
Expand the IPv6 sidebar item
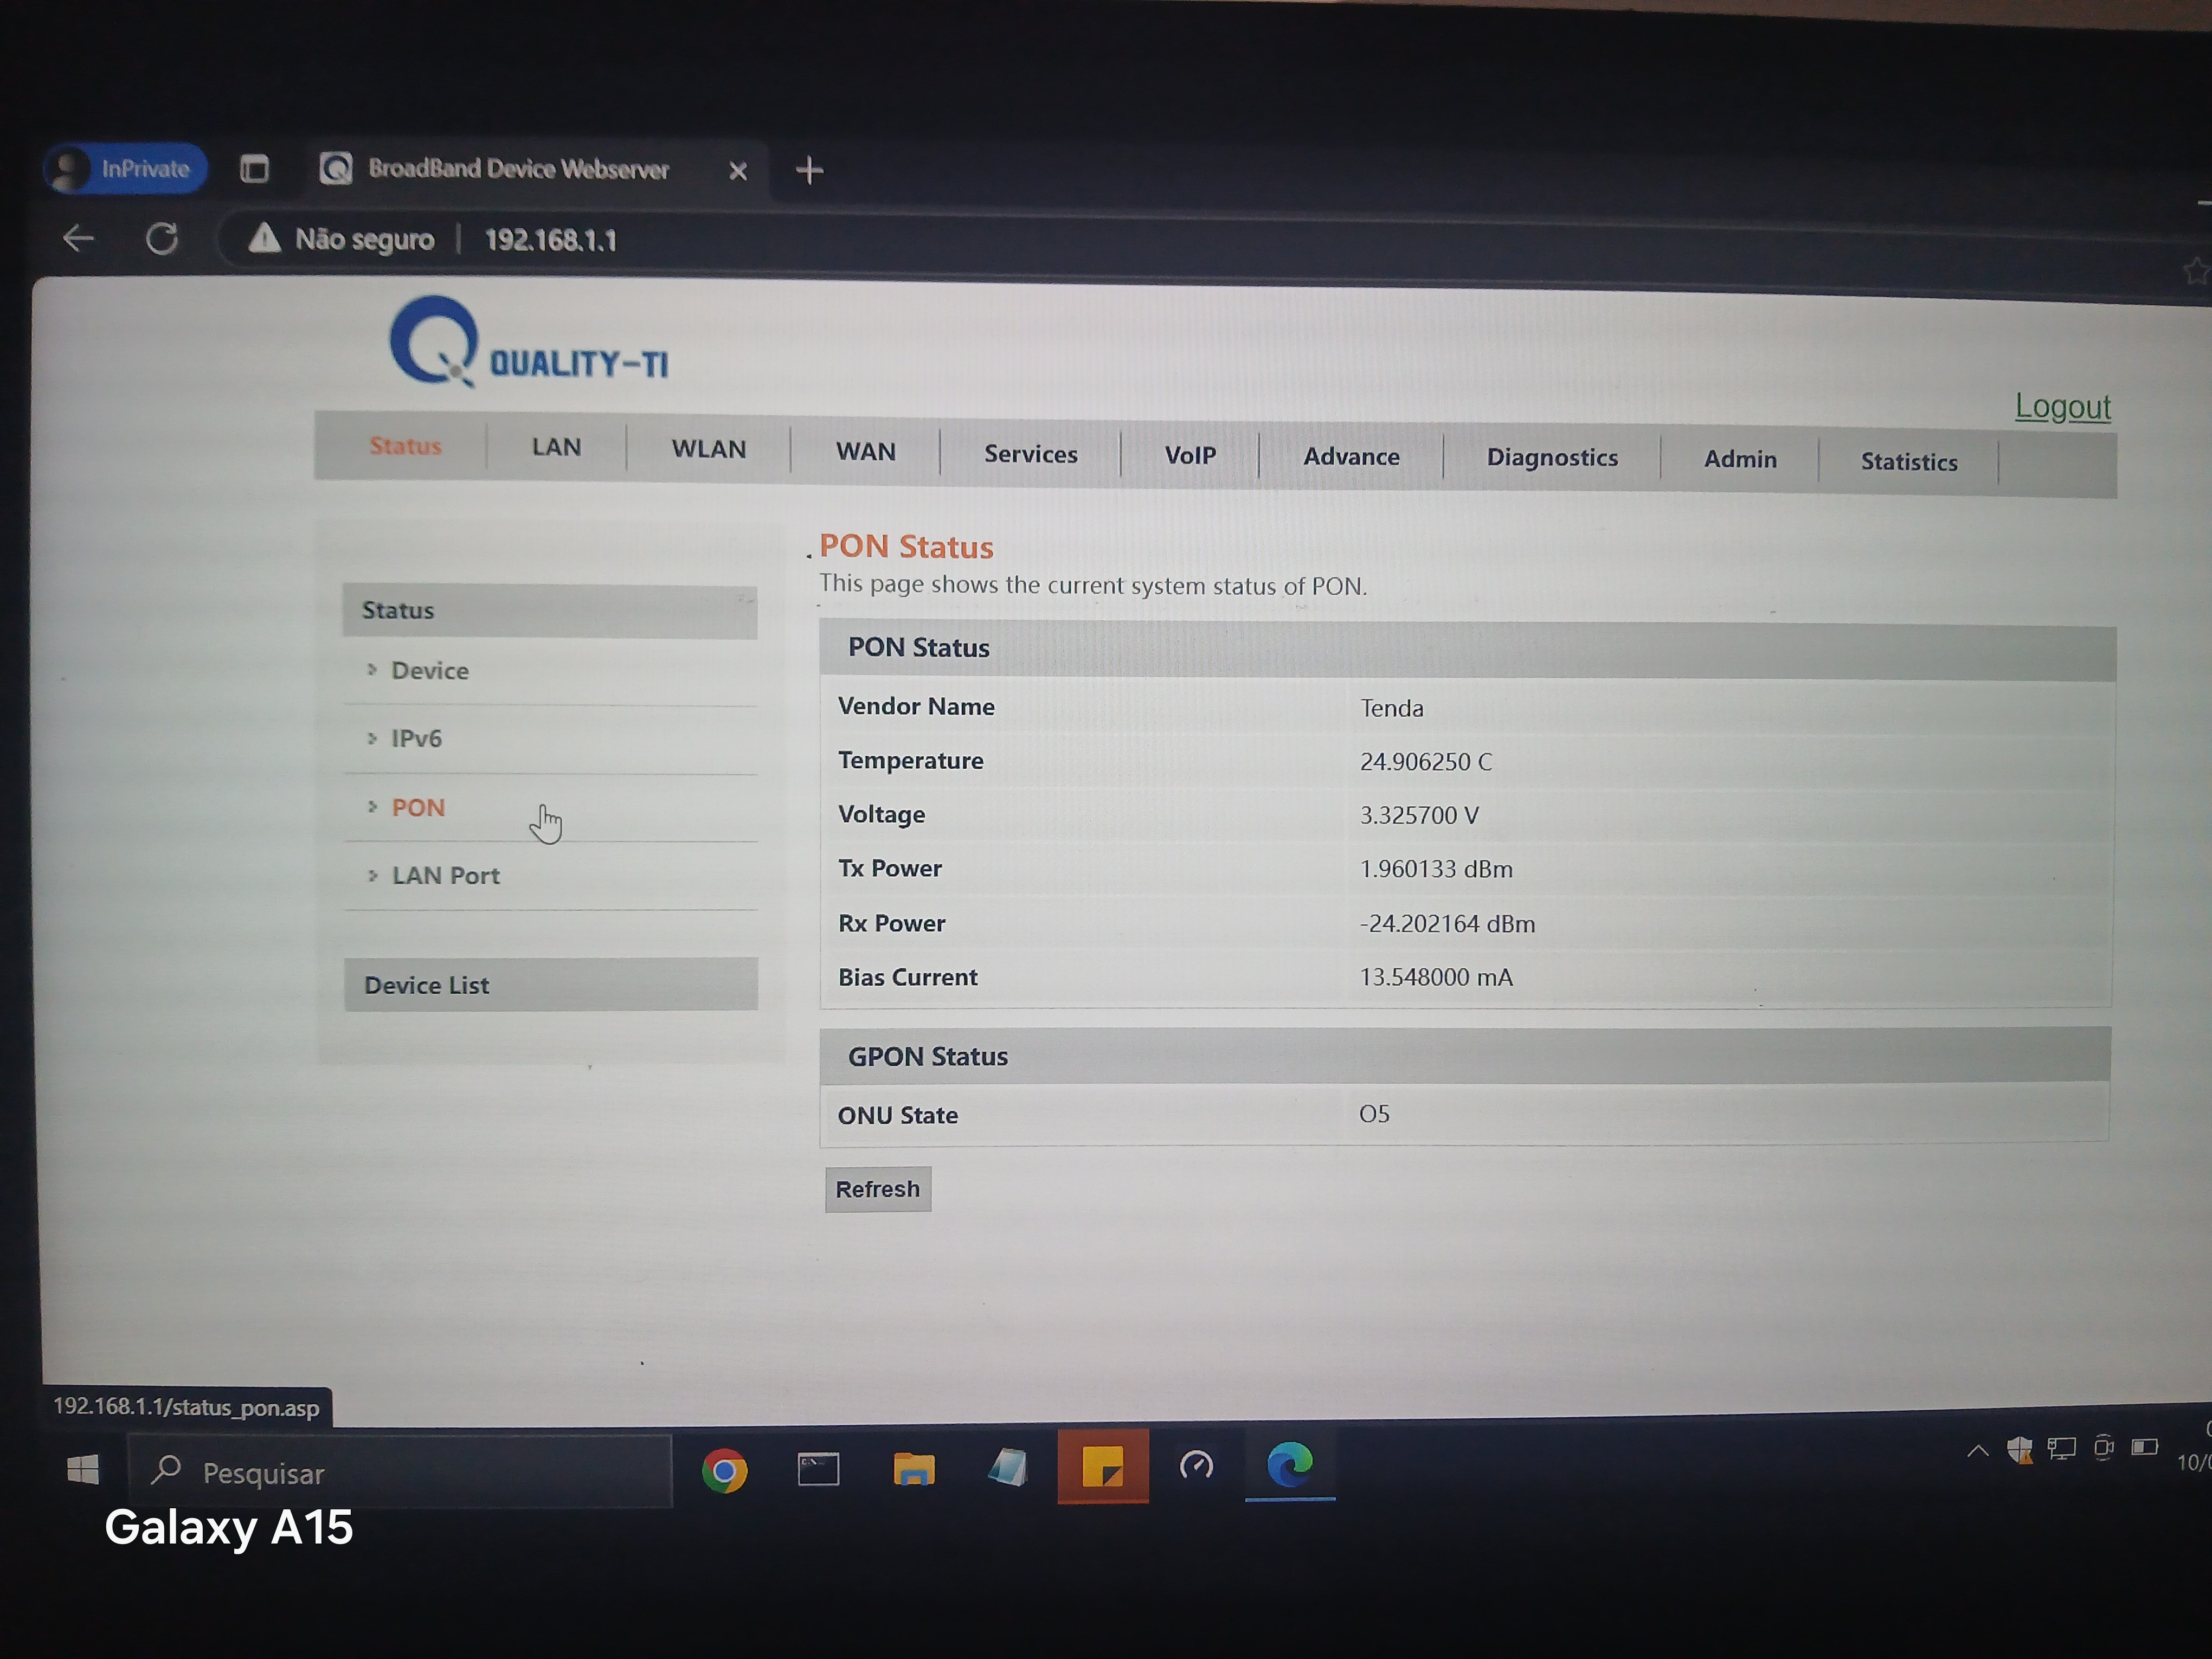(x=416, y=739)
